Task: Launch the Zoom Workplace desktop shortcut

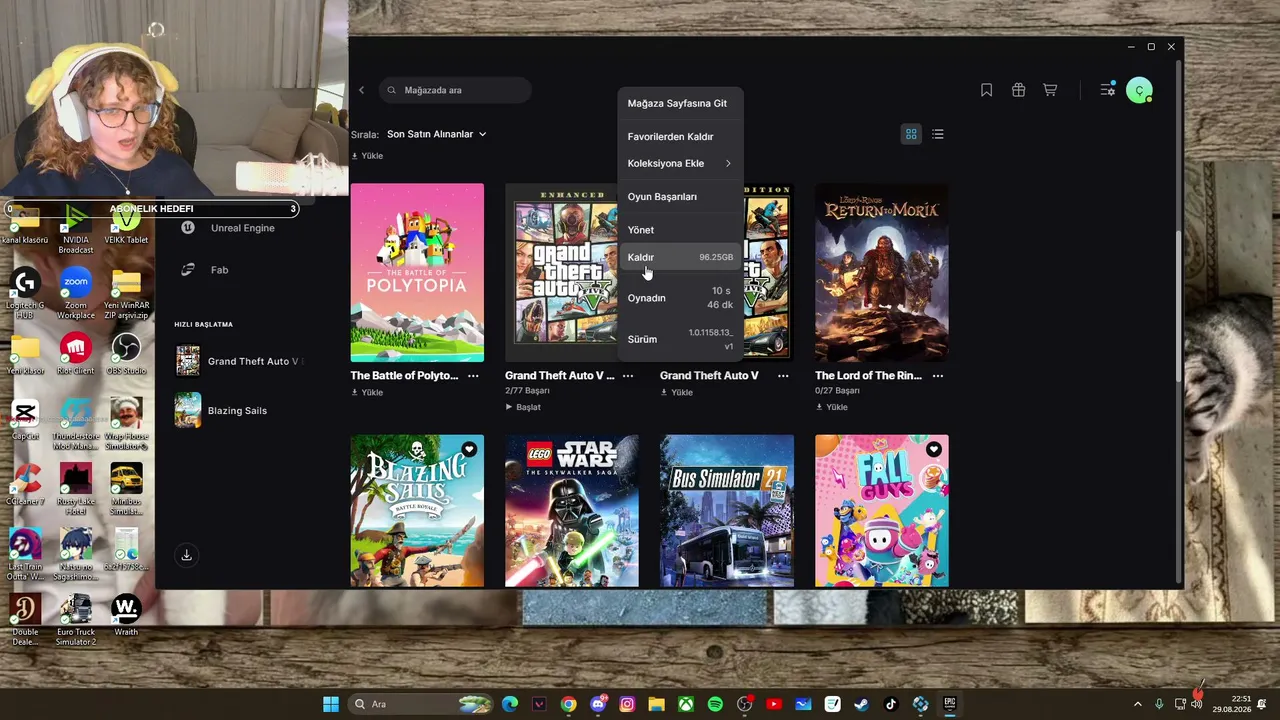Action: (76, 293)
